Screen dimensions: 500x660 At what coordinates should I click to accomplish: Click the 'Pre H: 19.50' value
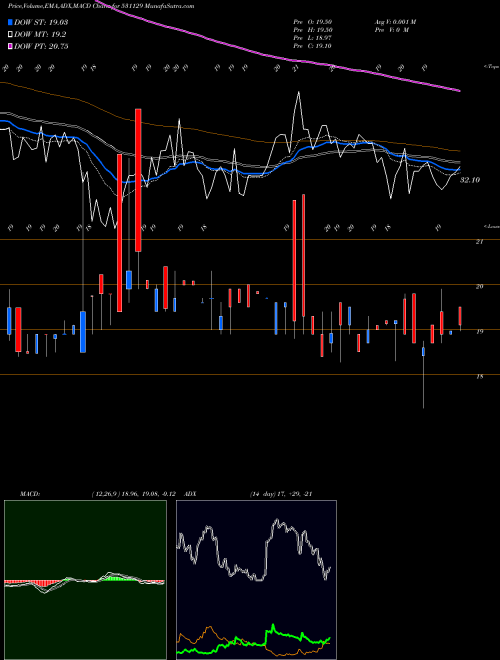(x=313, y=30)
